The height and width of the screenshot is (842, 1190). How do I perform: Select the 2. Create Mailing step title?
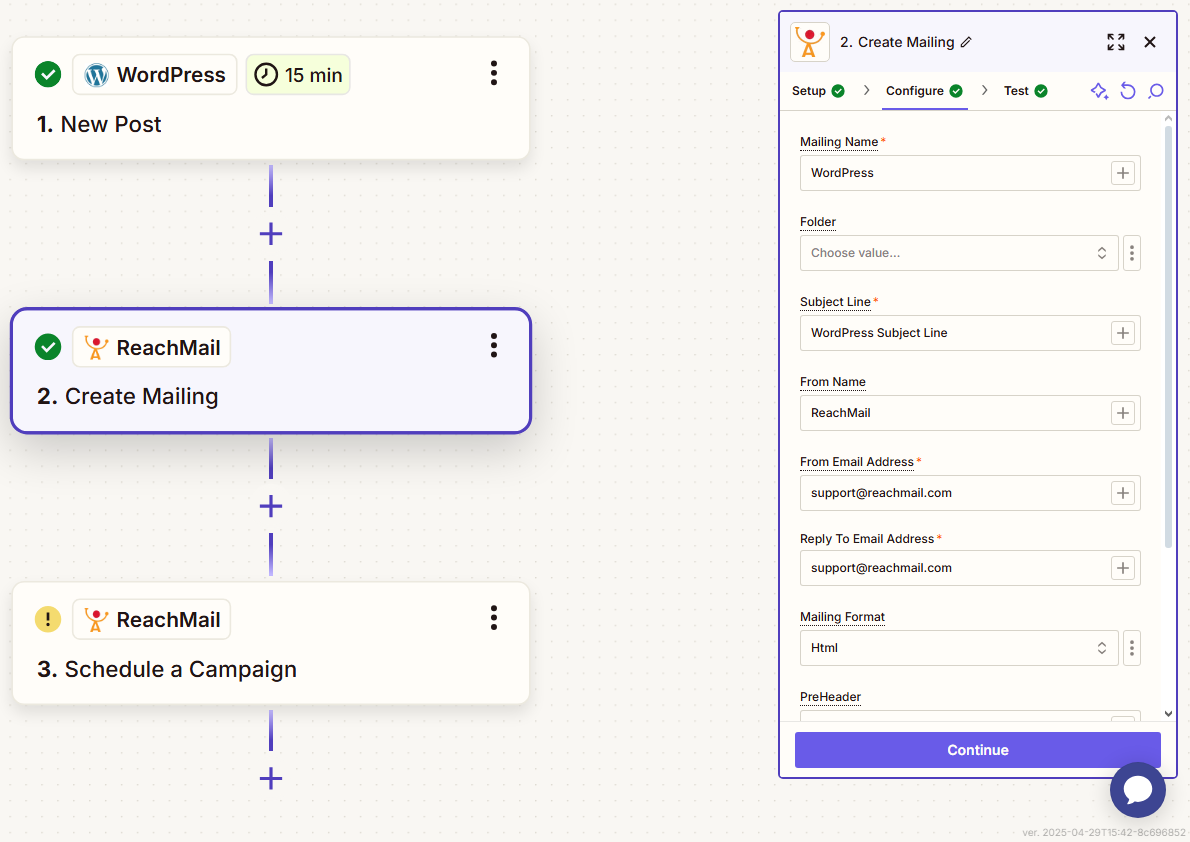128,396
